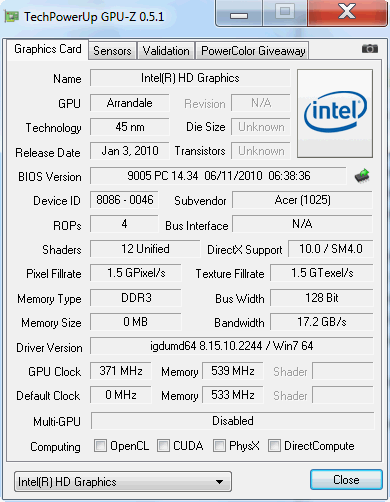The width and height of the screenshot is (390, 502).
Task: Click the Driver Version label
Action: (49, 348)
